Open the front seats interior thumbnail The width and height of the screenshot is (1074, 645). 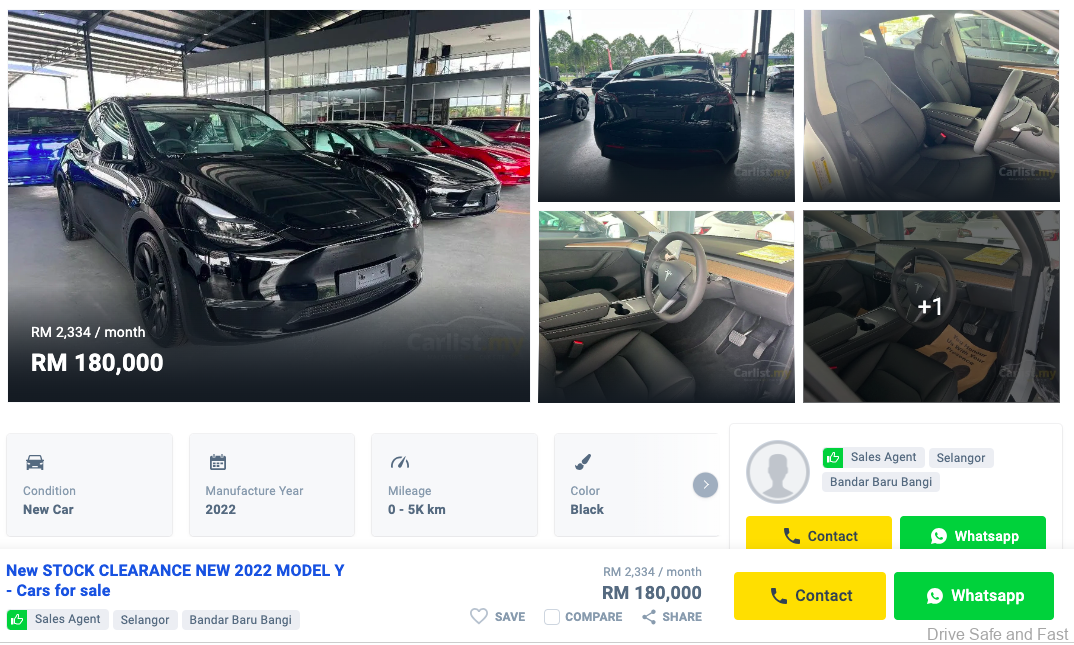point(931,105)
